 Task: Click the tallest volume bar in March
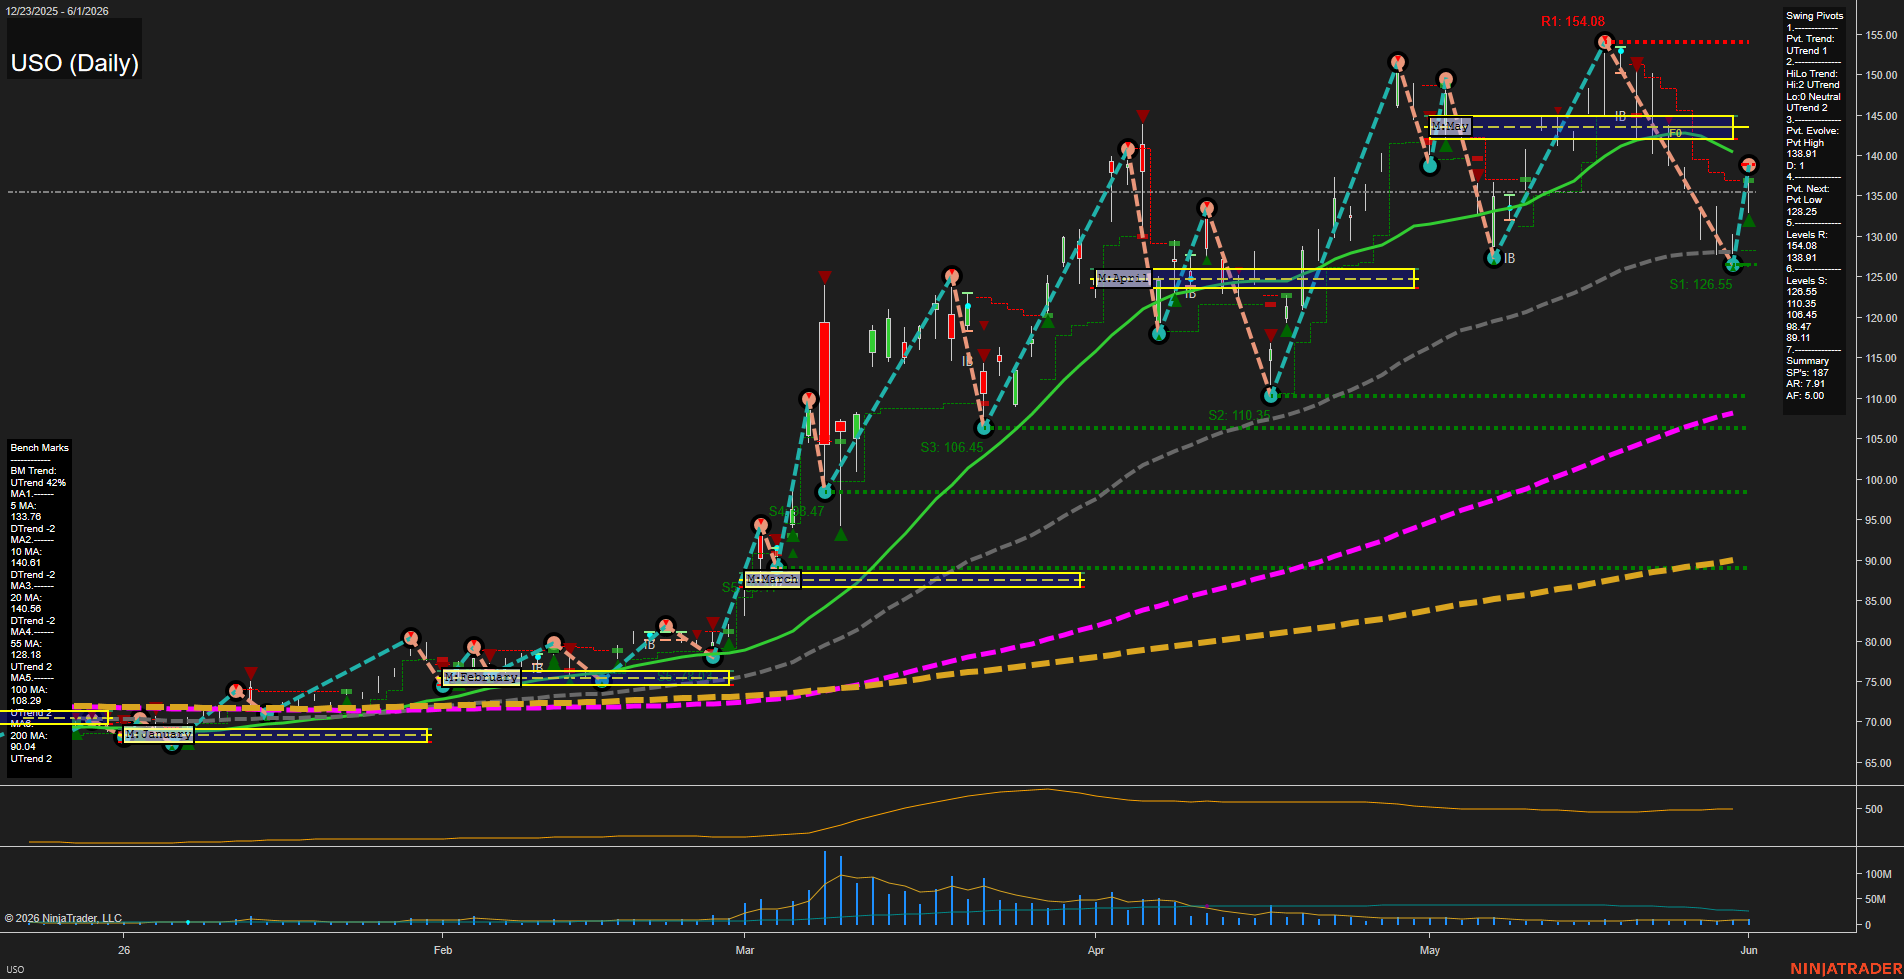click(x=825, y=888)
